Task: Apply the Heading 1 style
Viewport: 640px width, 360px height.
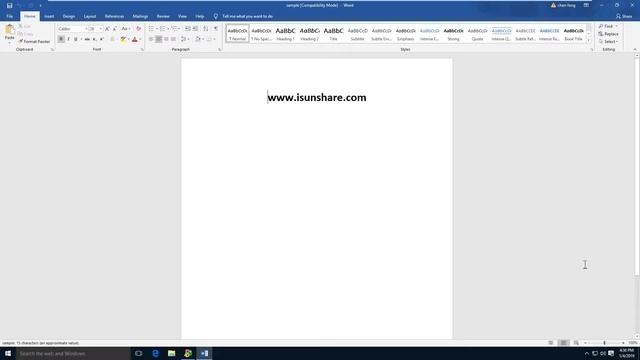Action: click(x=285, y=33)
